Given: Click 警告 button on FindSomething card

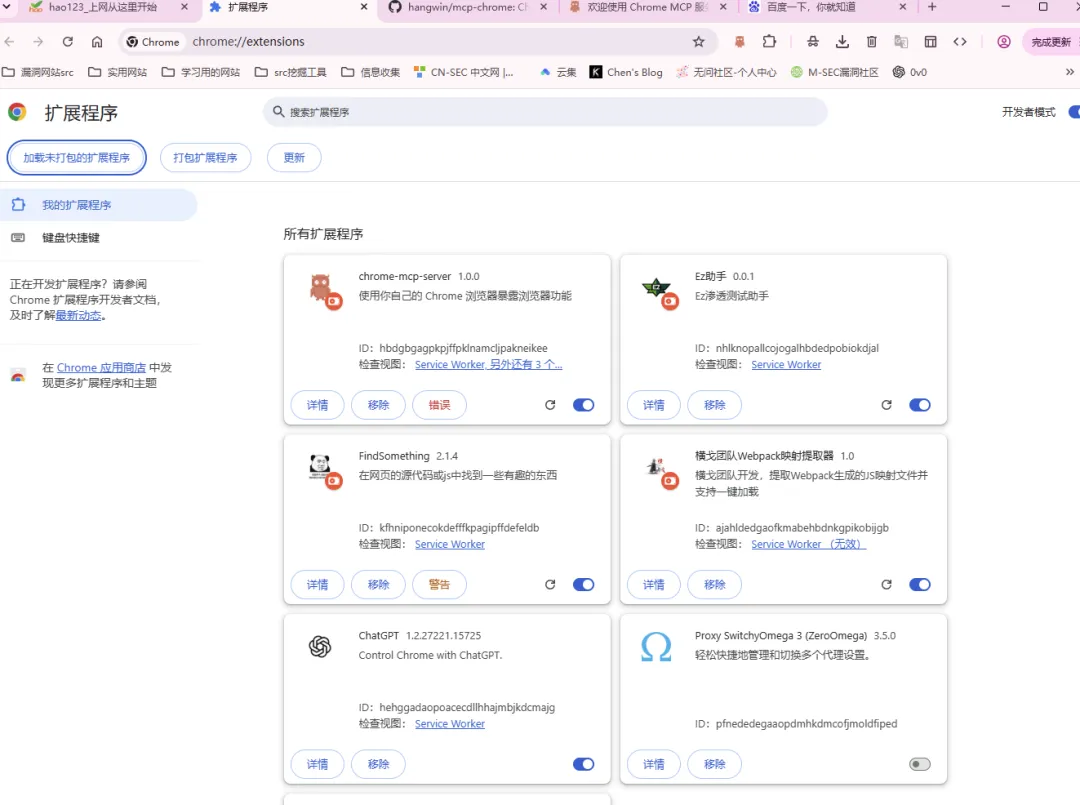Looking at the screenshot, I should (x=439, y=585).
